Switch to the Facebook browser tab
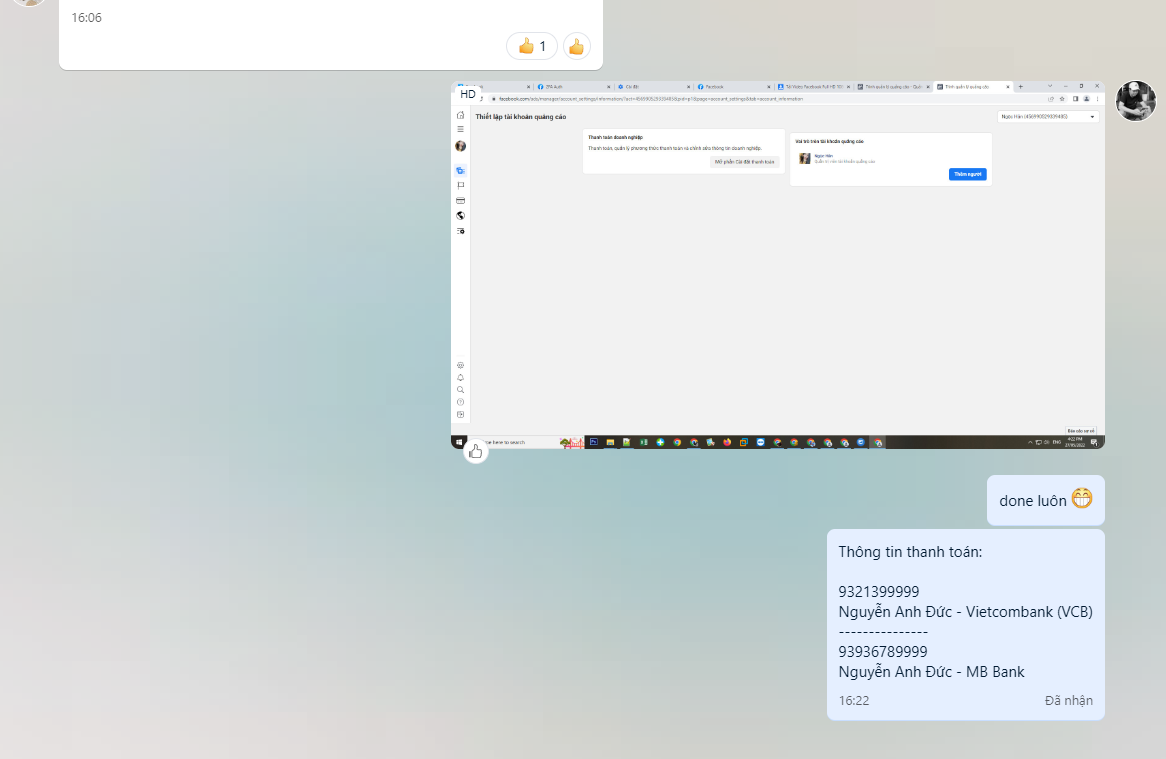Image resolution: width=1166 pixels, height=759 pixels. 730,87
